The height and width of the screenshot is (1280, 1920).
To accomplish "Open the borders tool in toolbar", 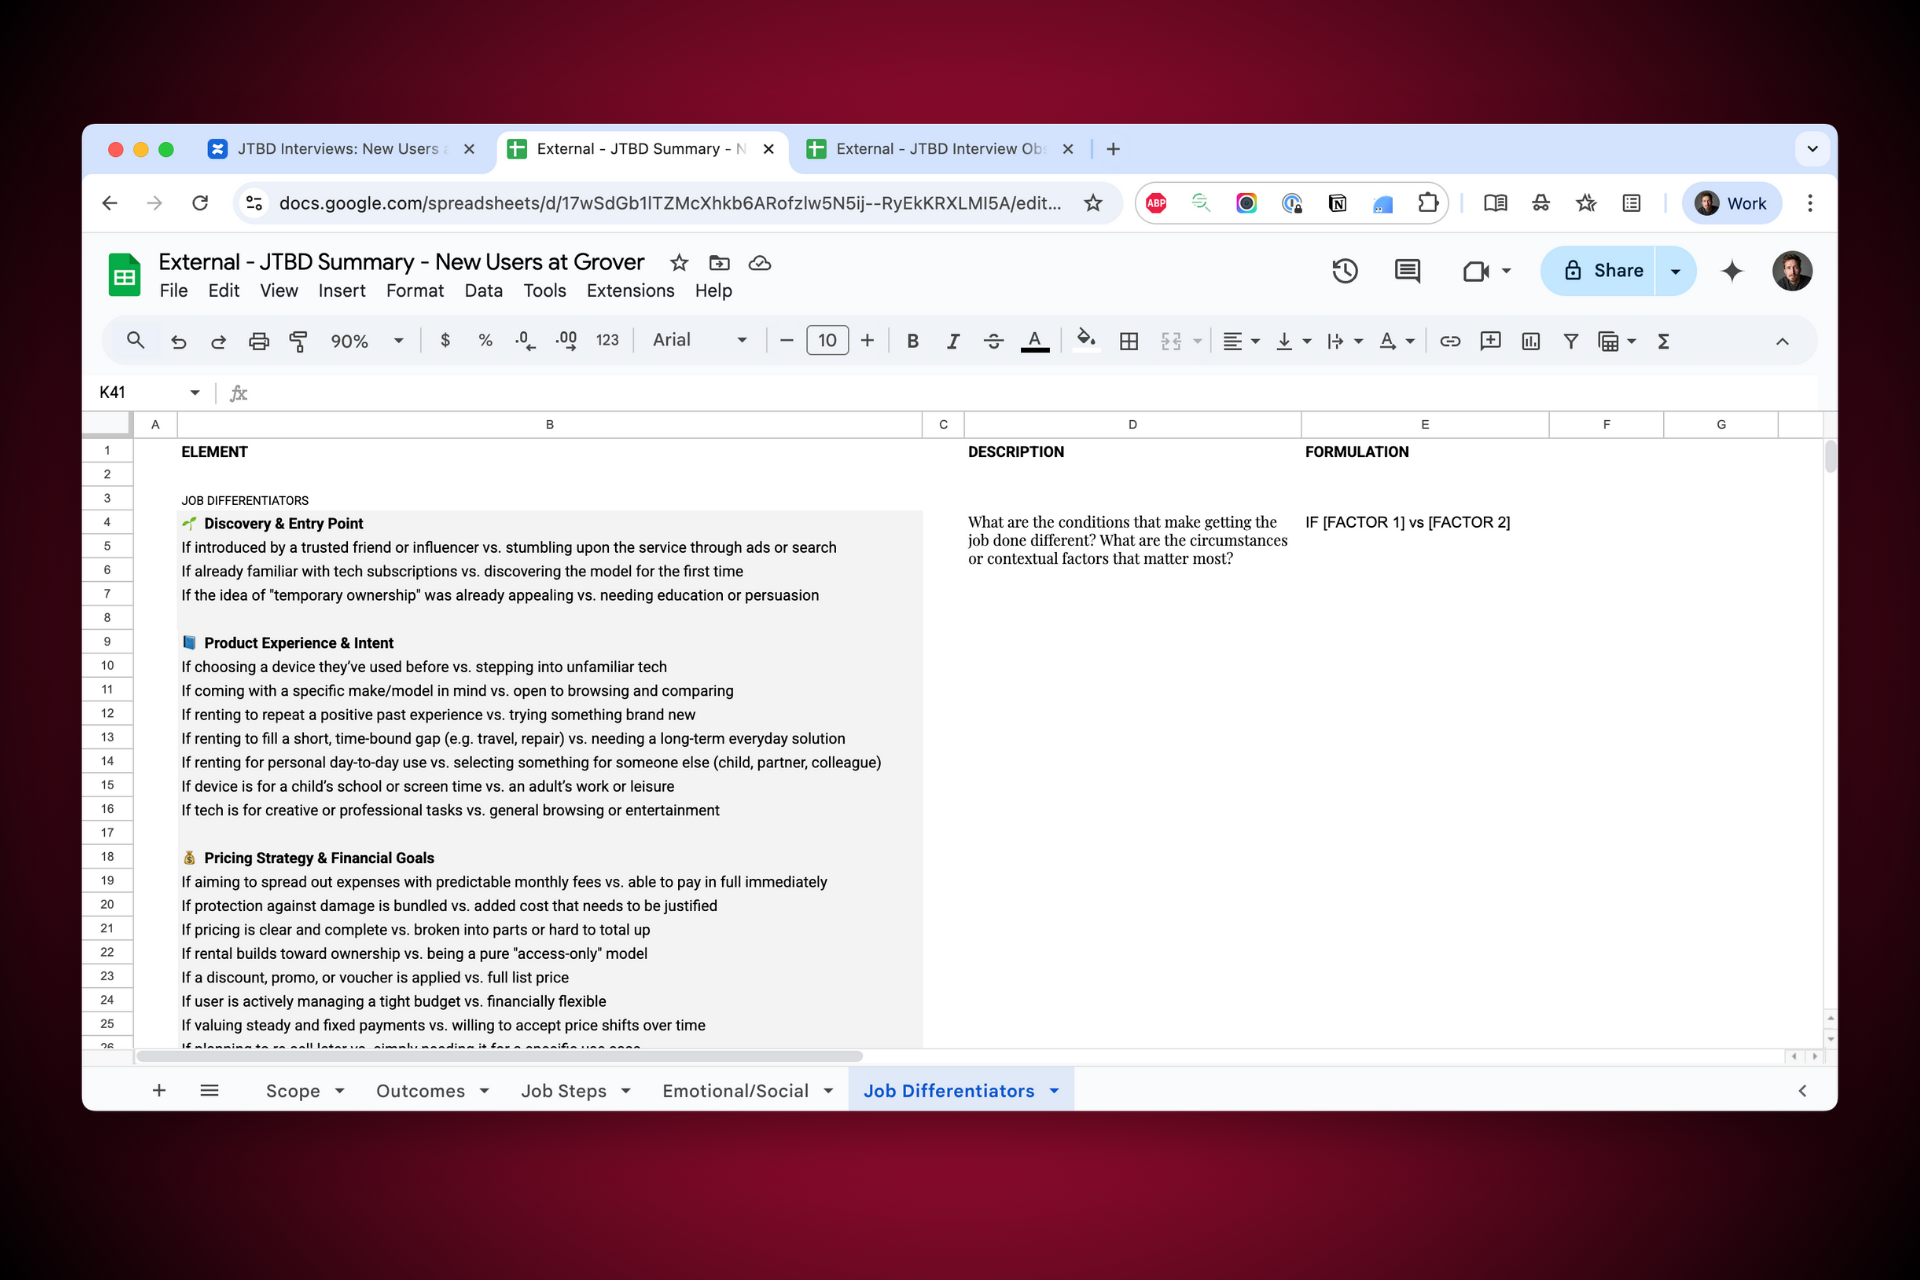I will coord(1129,341).
